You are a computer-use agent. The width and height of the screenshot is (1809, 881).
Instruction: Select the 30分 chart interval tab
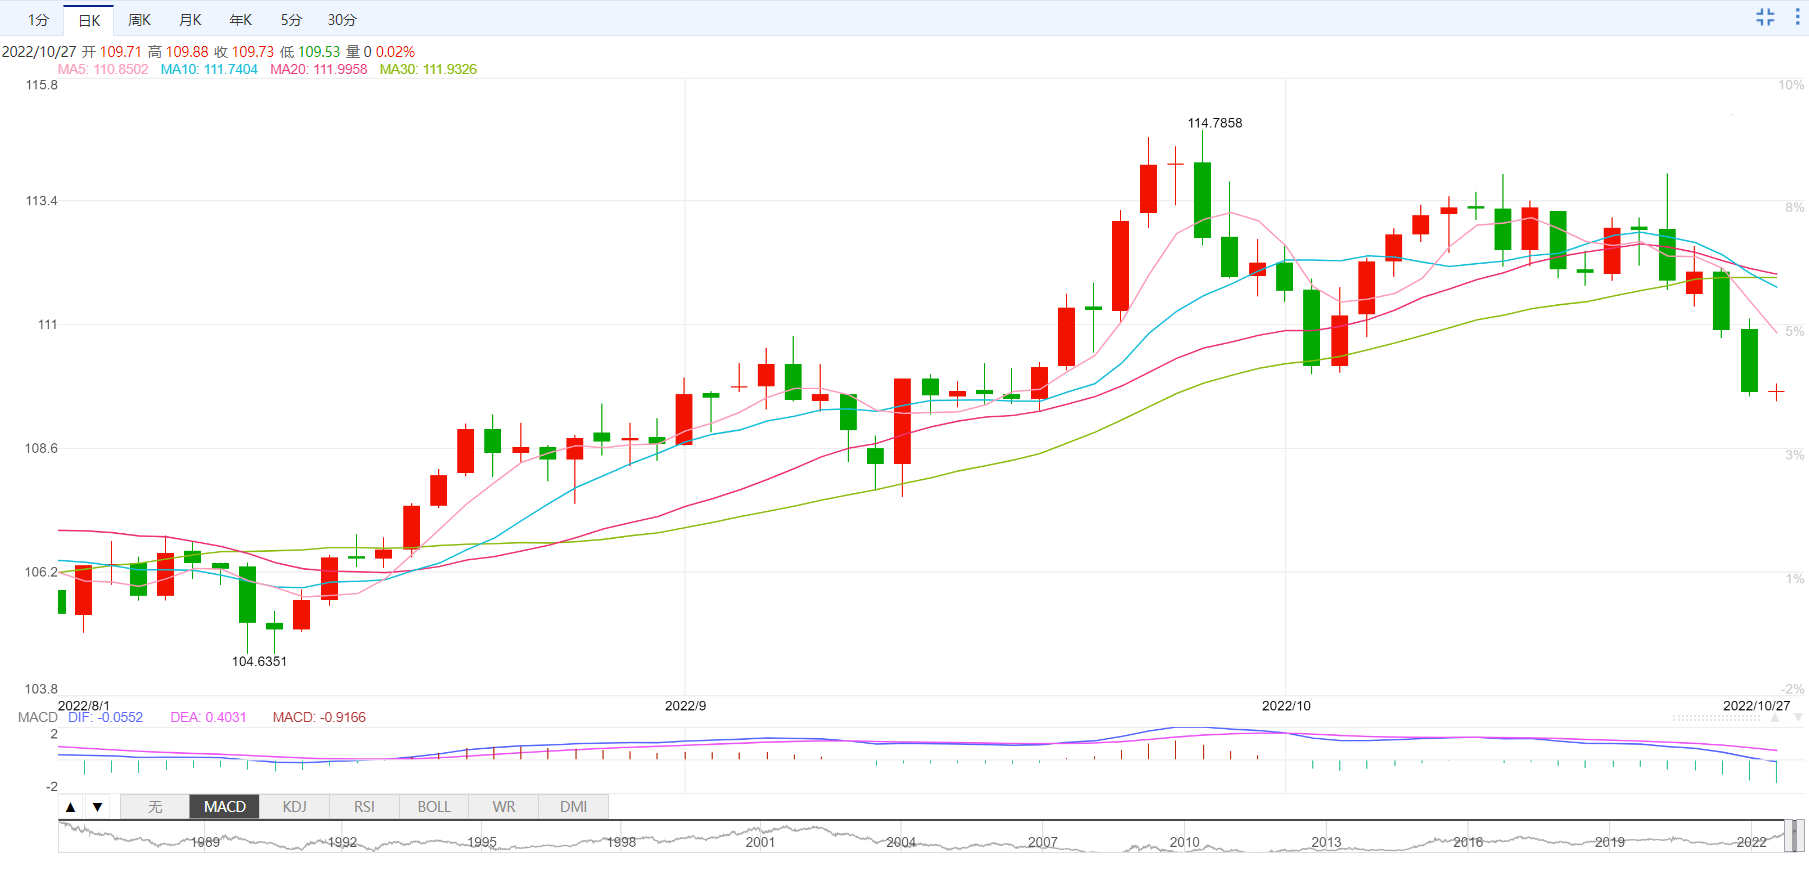[342, 20]
